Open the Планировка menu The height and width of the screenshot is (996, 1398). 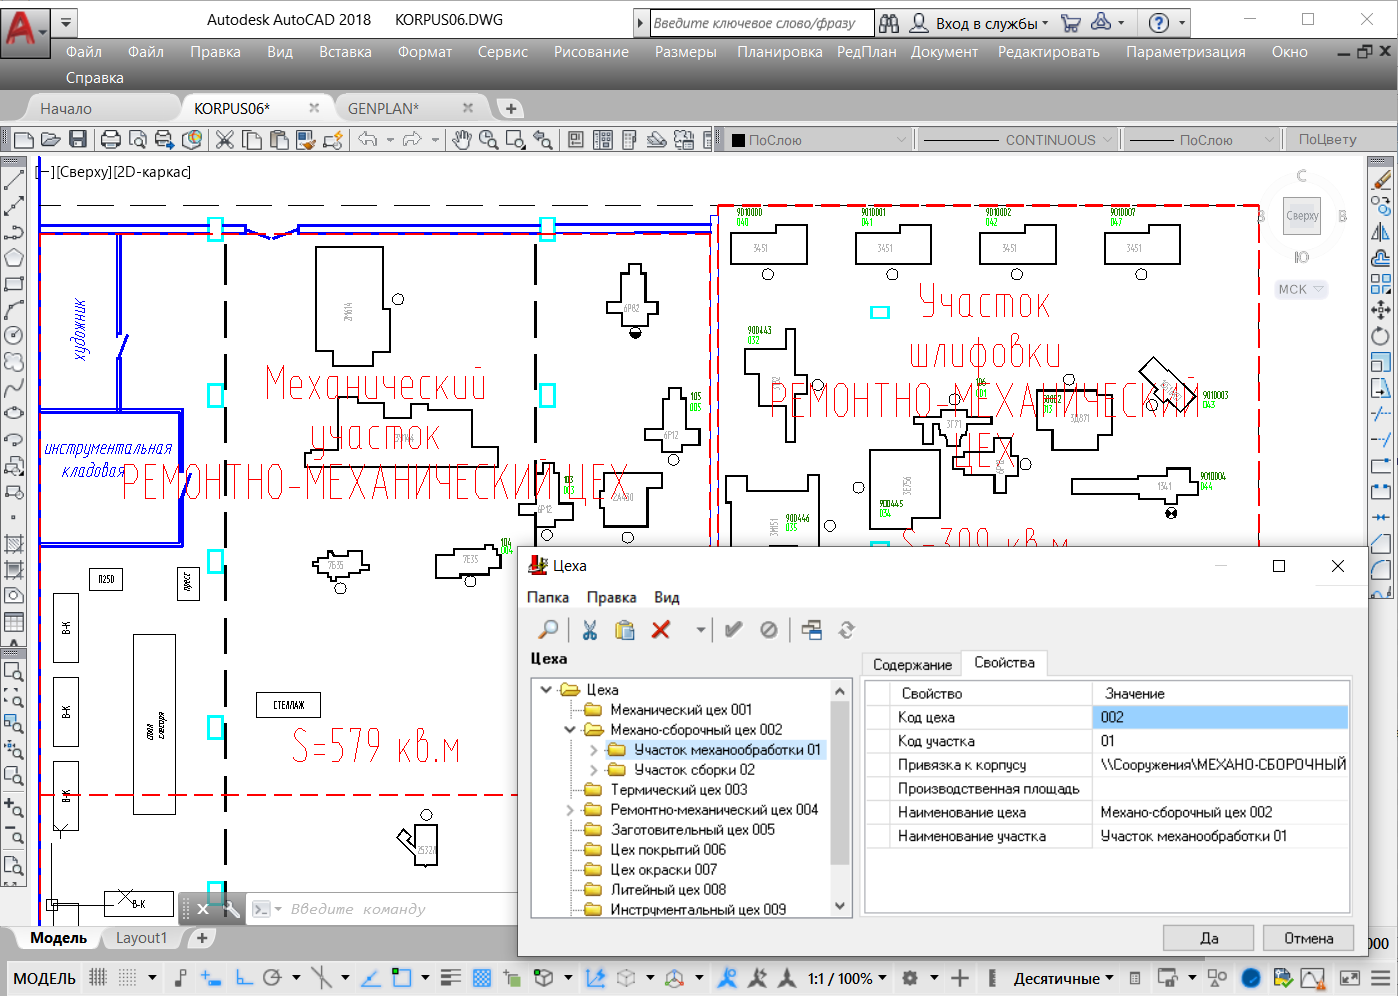pyautogui.click(x=779, y=52)
